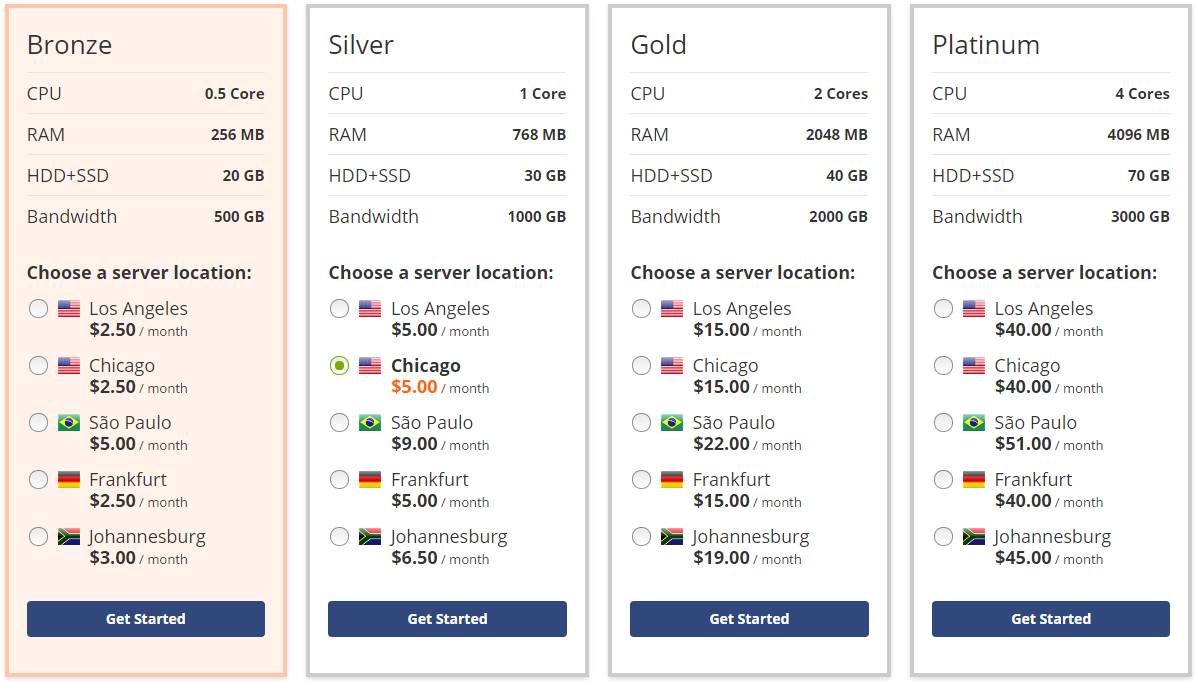The height and width of the screenshot is (682, 1196).
Task: Click the South Africa flag in Gold plan
Action: (x=672, y=537)
